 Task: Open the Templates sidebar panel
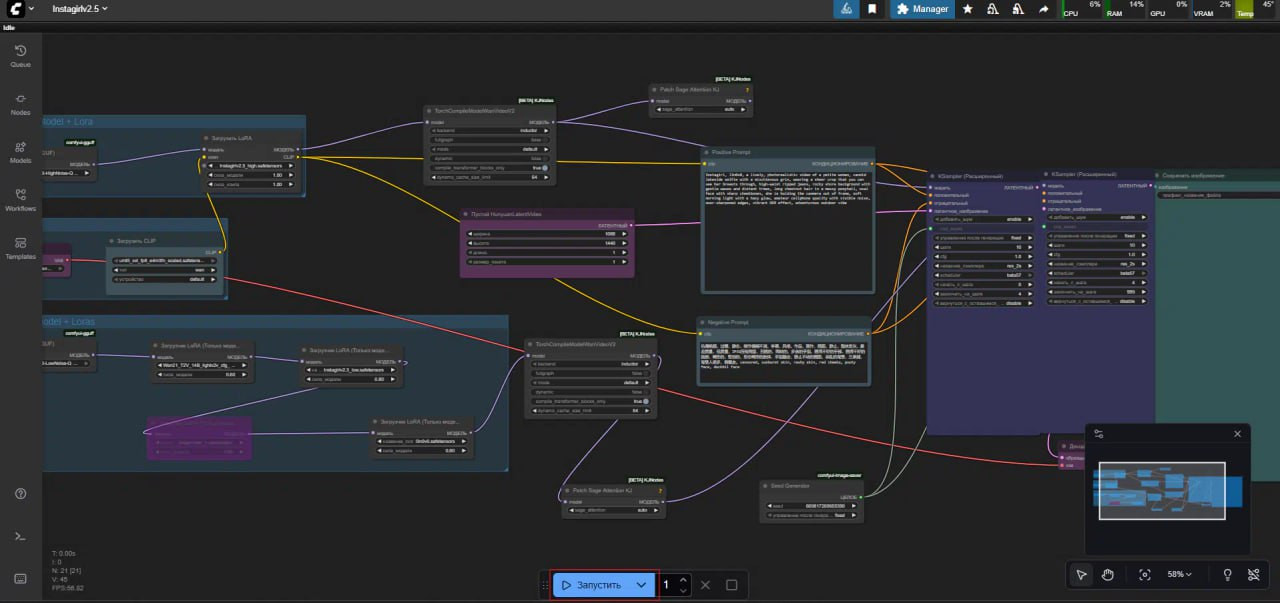pos(20,248)
